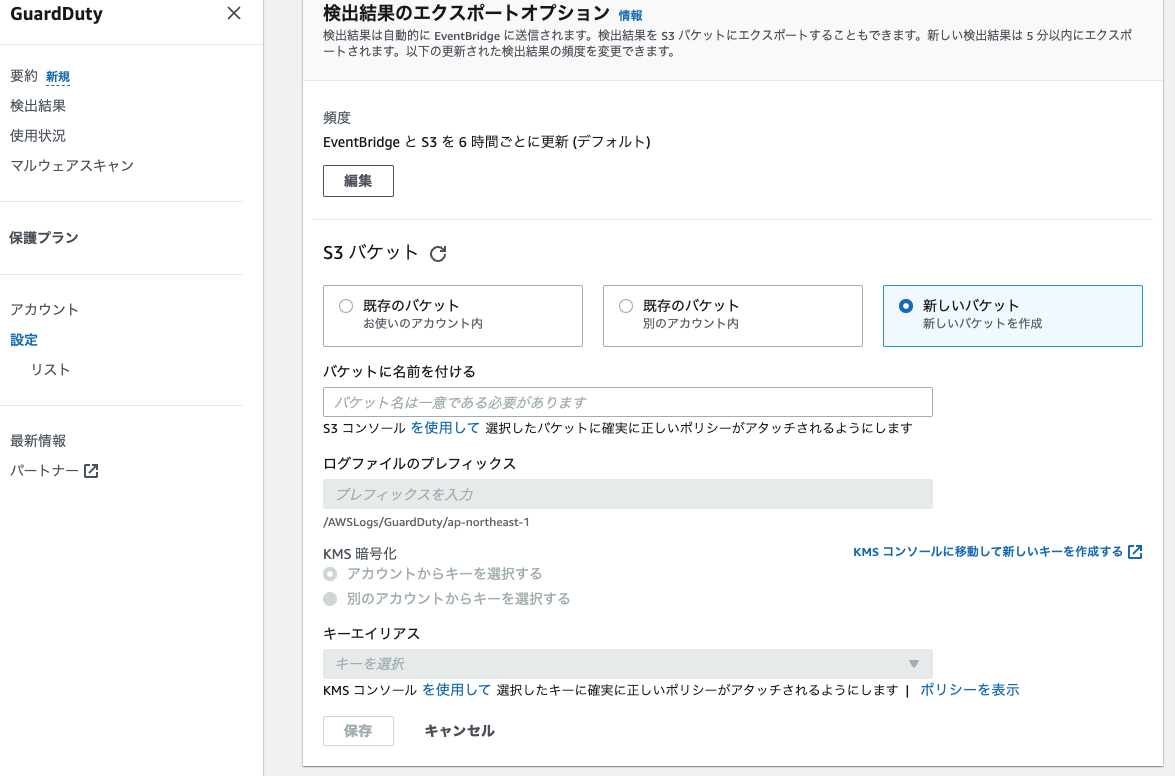Choose アカウントからキーを選択する radio
The image size is (1175, 776).
[330, 574]
